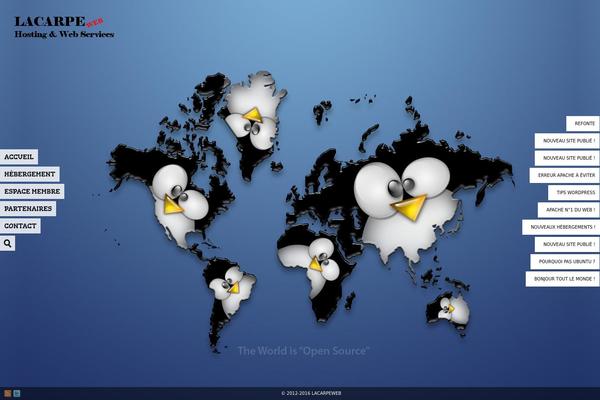This screenshot has width=600, height=400.
Task: Select PARTENAIRES in the left menu
Action: (28, 209)
